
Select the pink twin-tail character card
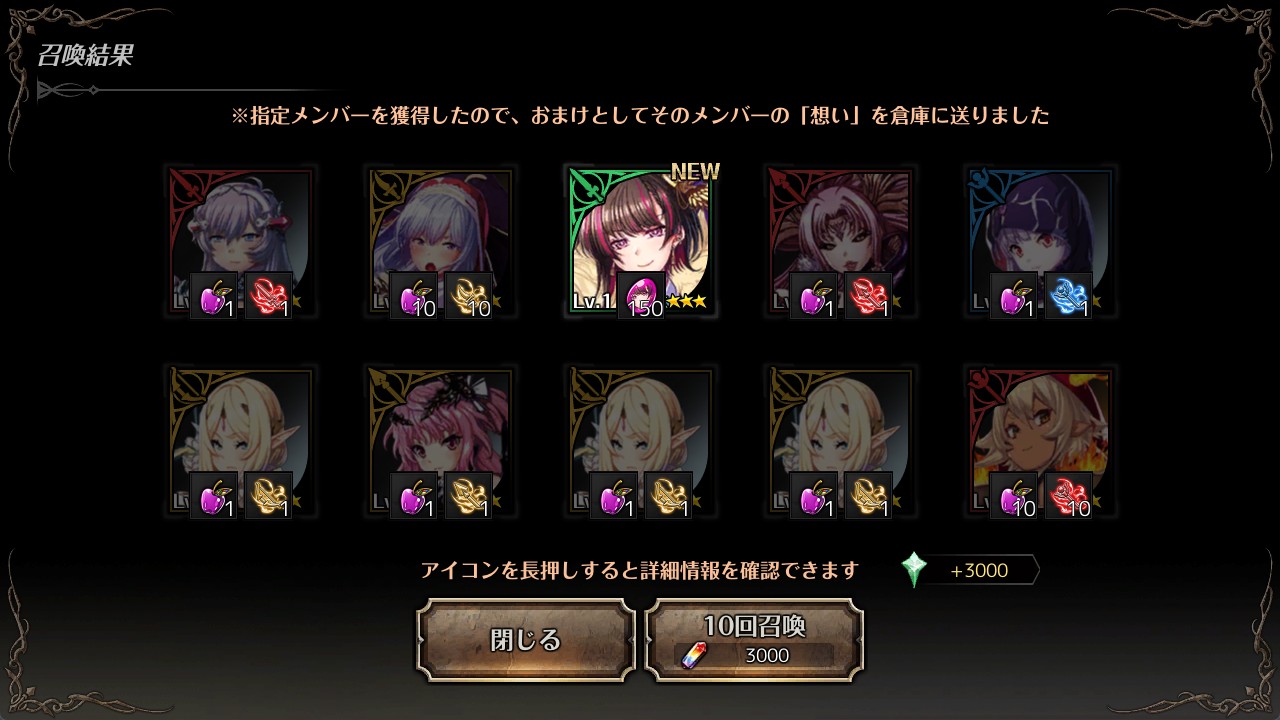tap(440, 441)
